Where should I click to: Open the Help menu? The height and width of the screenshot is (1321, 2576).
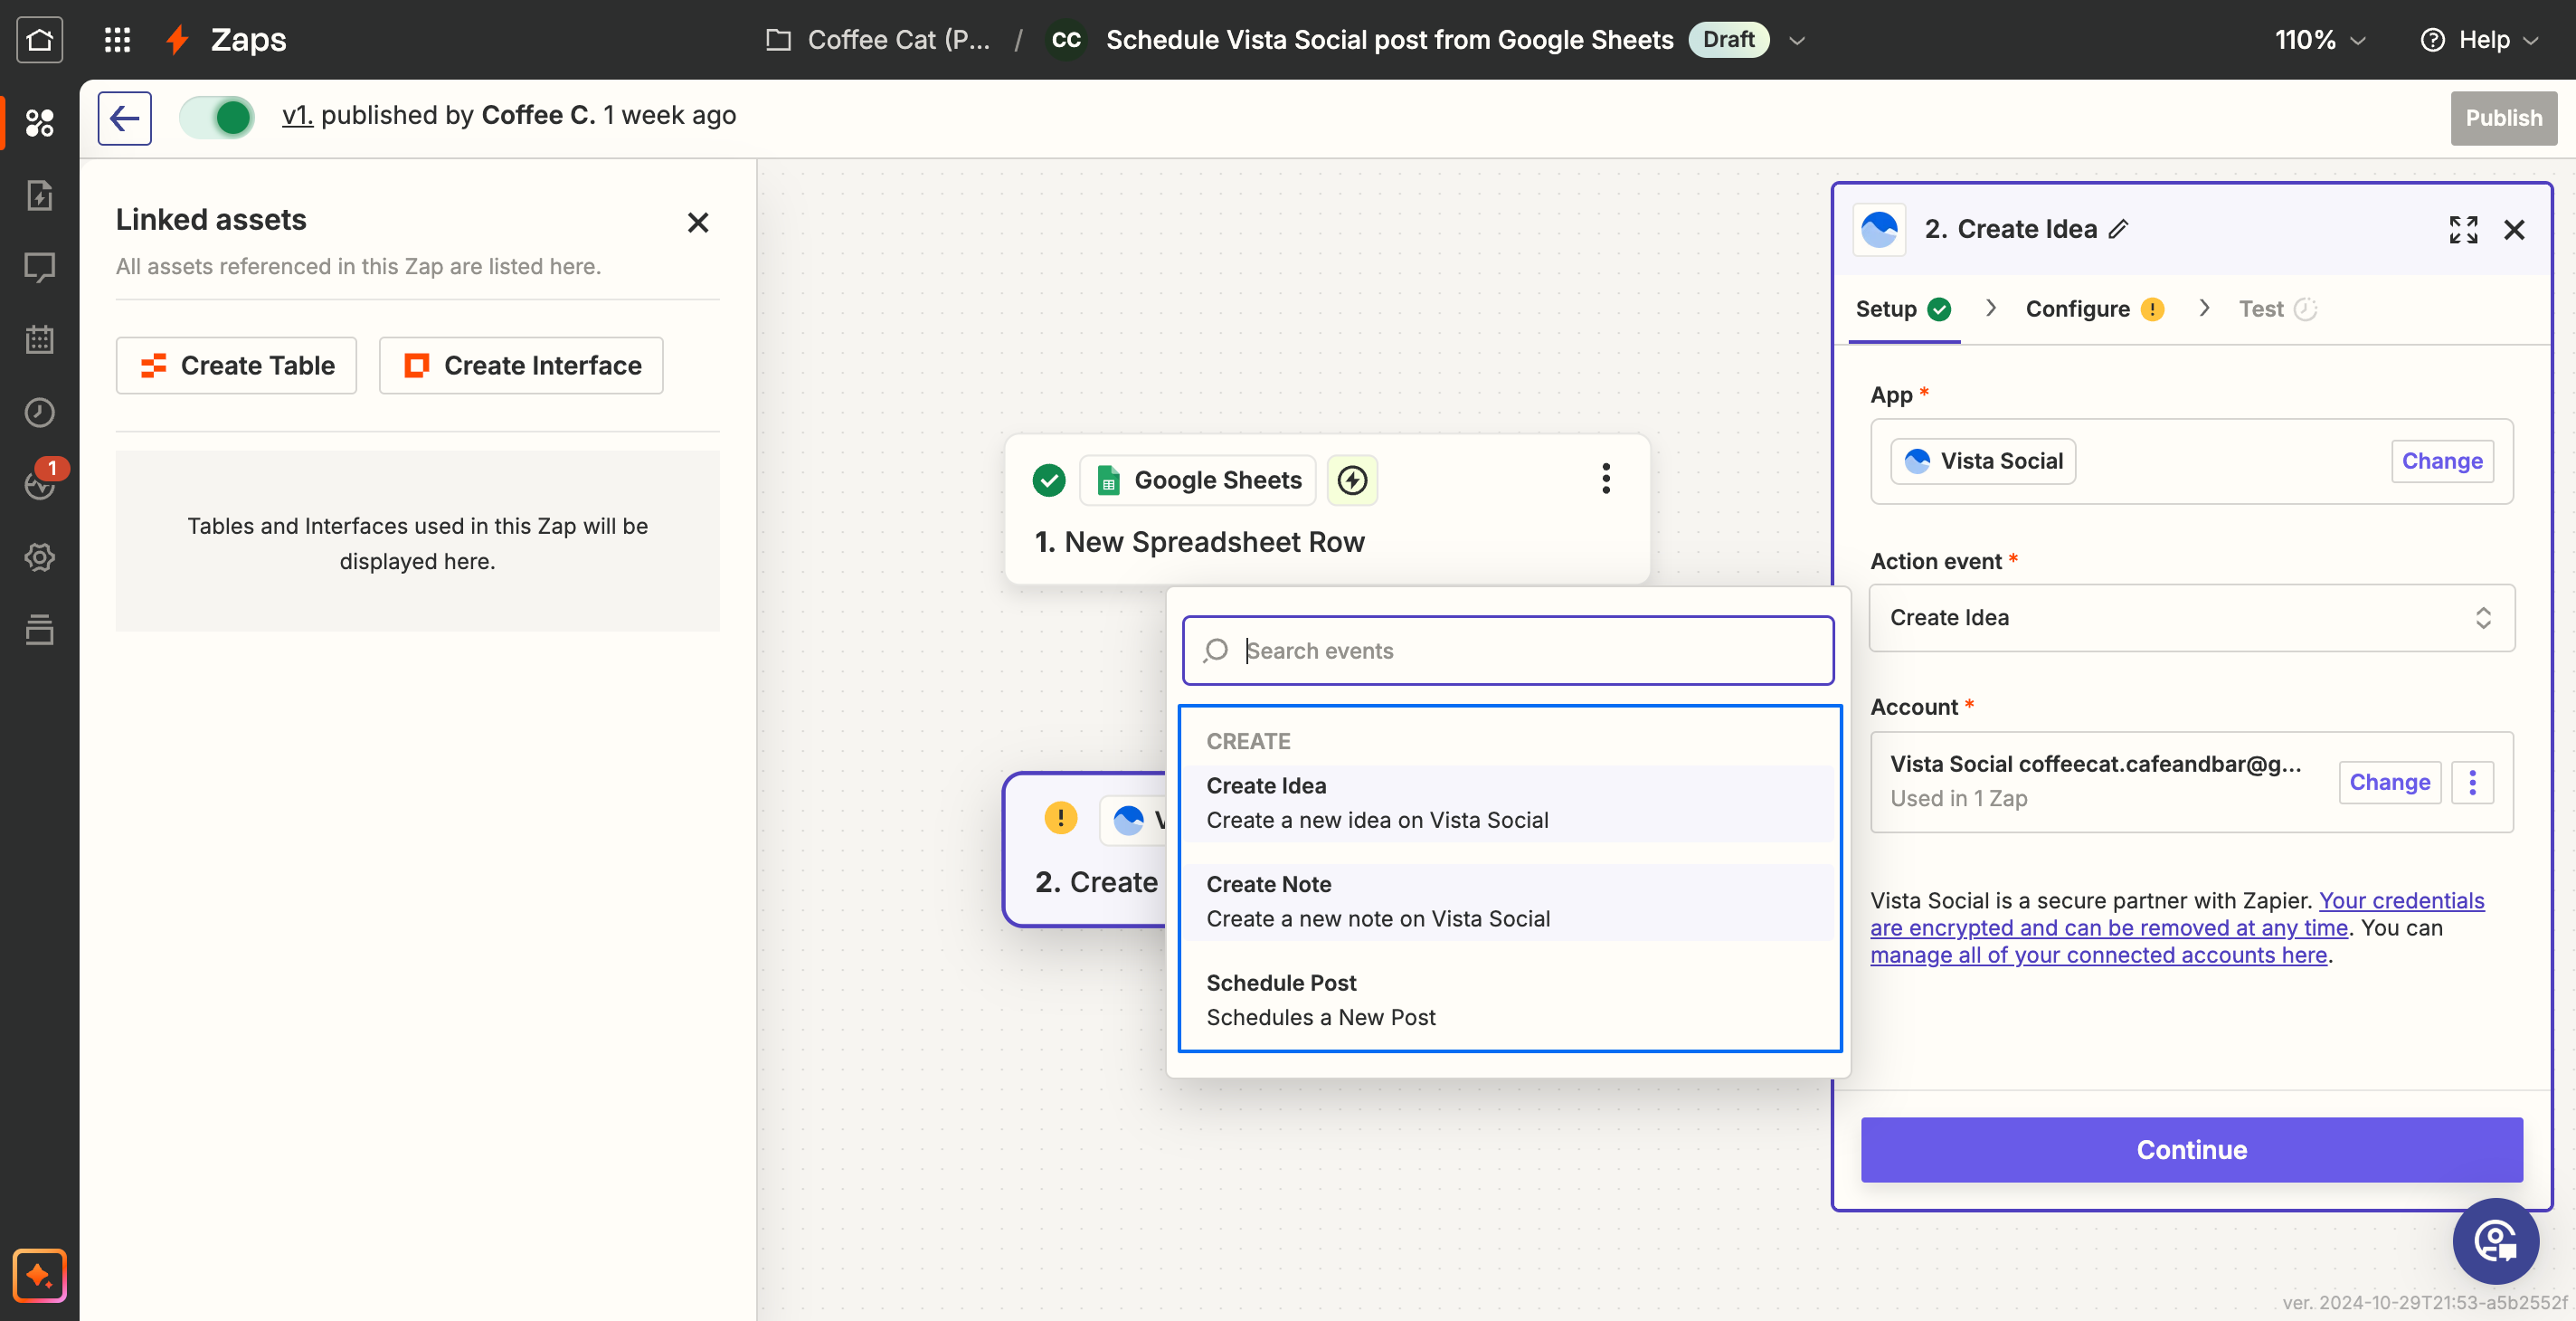click(2479, 39)
